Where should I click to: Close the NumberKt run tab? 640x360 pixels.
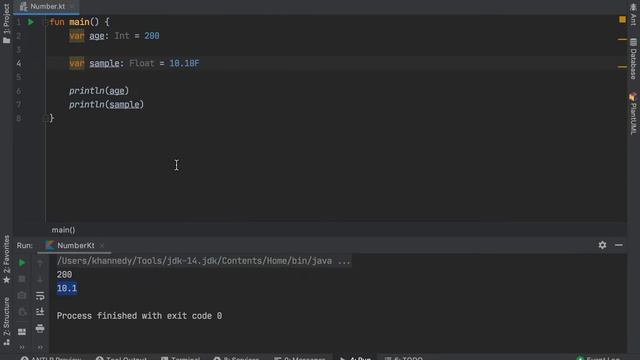102,245
